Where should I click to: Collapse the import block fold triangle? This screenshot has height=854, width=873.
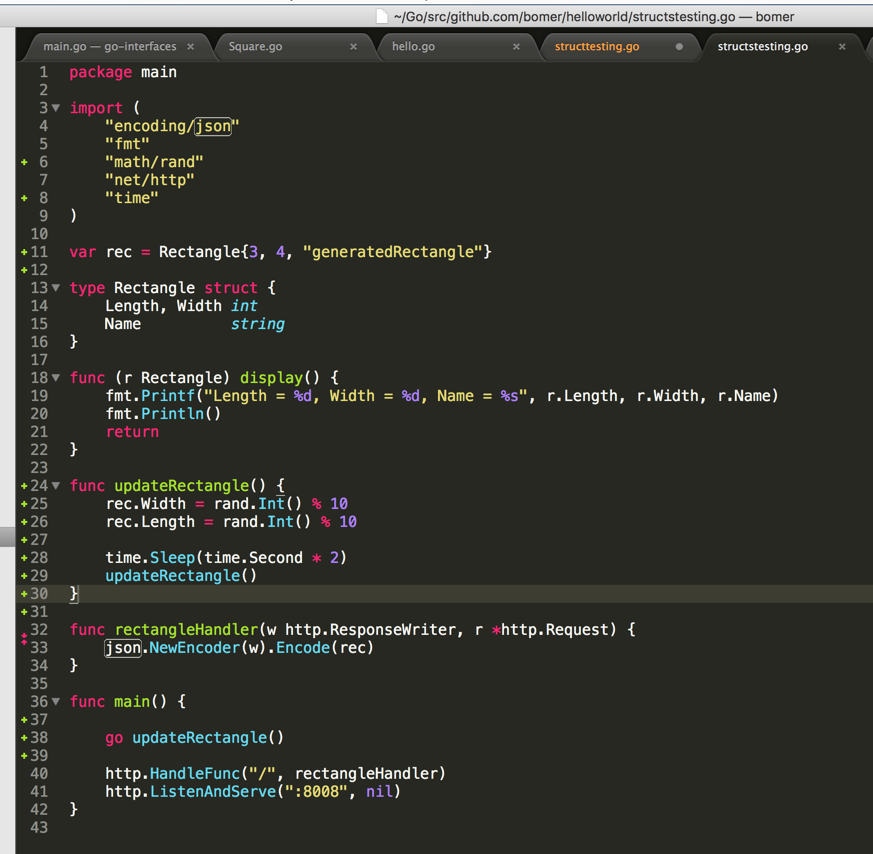click(x=55, y=108)
